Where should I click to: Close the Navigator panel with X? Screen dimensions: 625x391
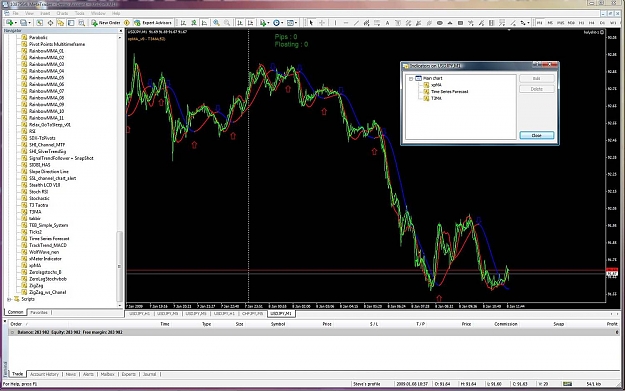120,31
